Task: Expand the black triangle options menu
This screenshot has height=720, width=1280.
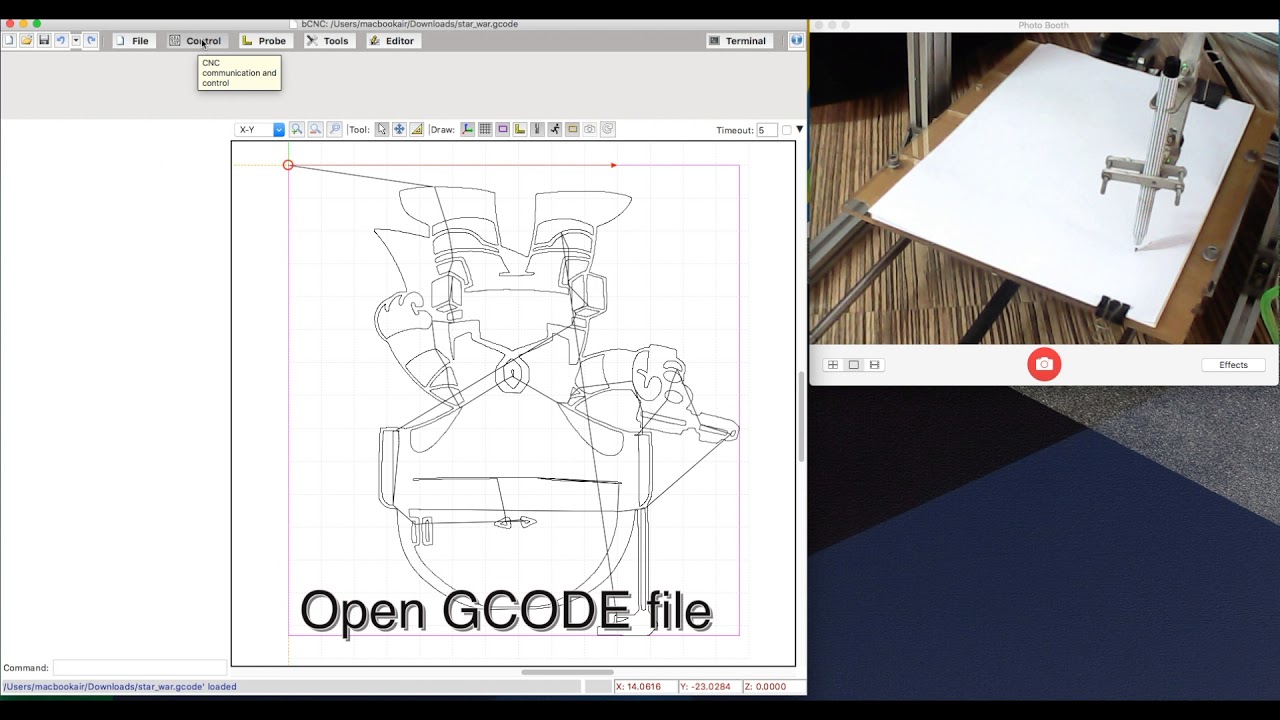Action: point(799,130)
